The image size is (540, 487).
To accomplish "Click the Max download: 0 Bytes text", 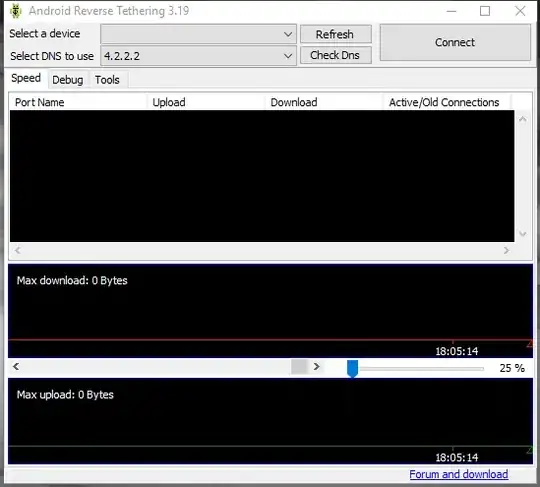I will coord(72,280).
